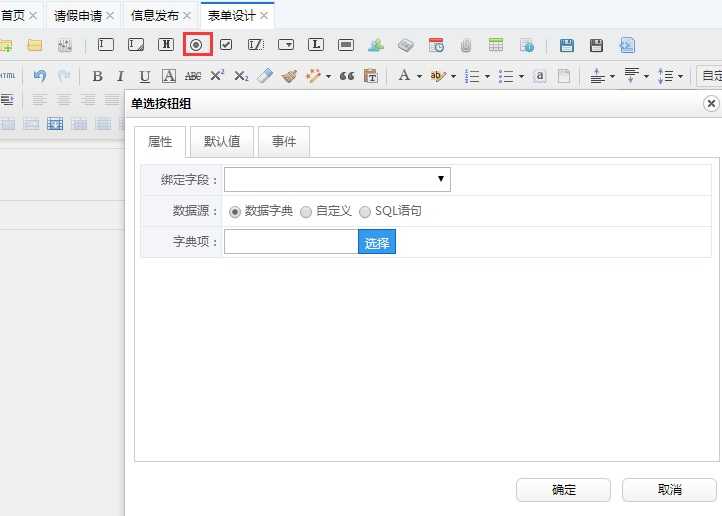Insert a multi-line textarea control
722x516 pixels.
[x=136, y=45]
